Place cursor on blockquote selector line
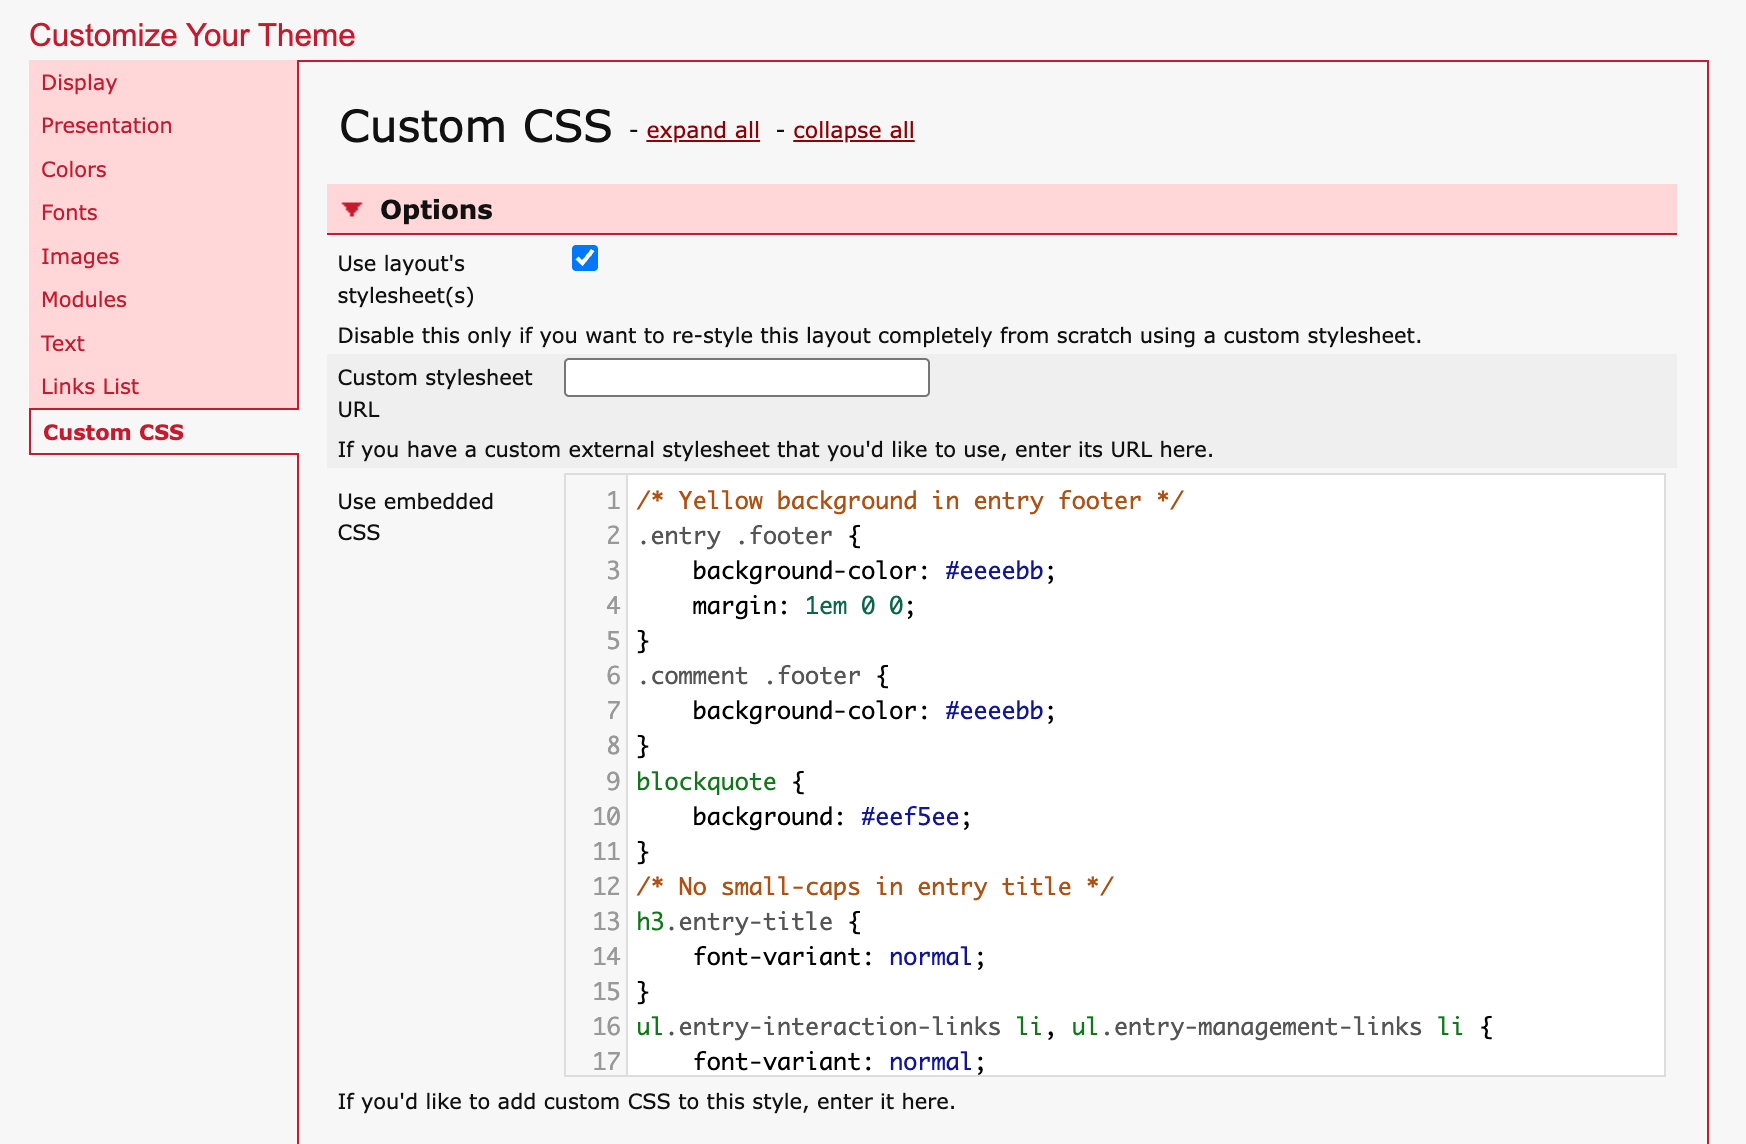The height and width of the screenshot is (1144, 1746). (706, 782)
